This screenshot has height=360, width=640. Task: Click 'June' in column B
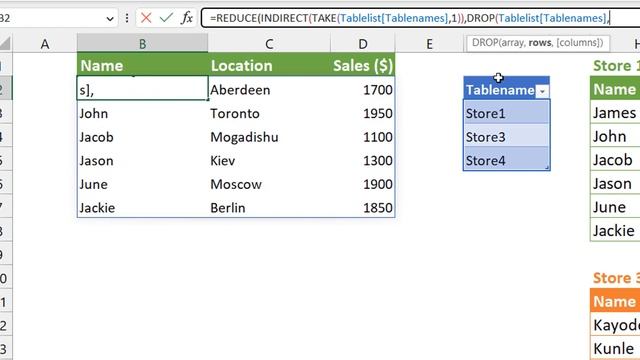click(142, 184)
